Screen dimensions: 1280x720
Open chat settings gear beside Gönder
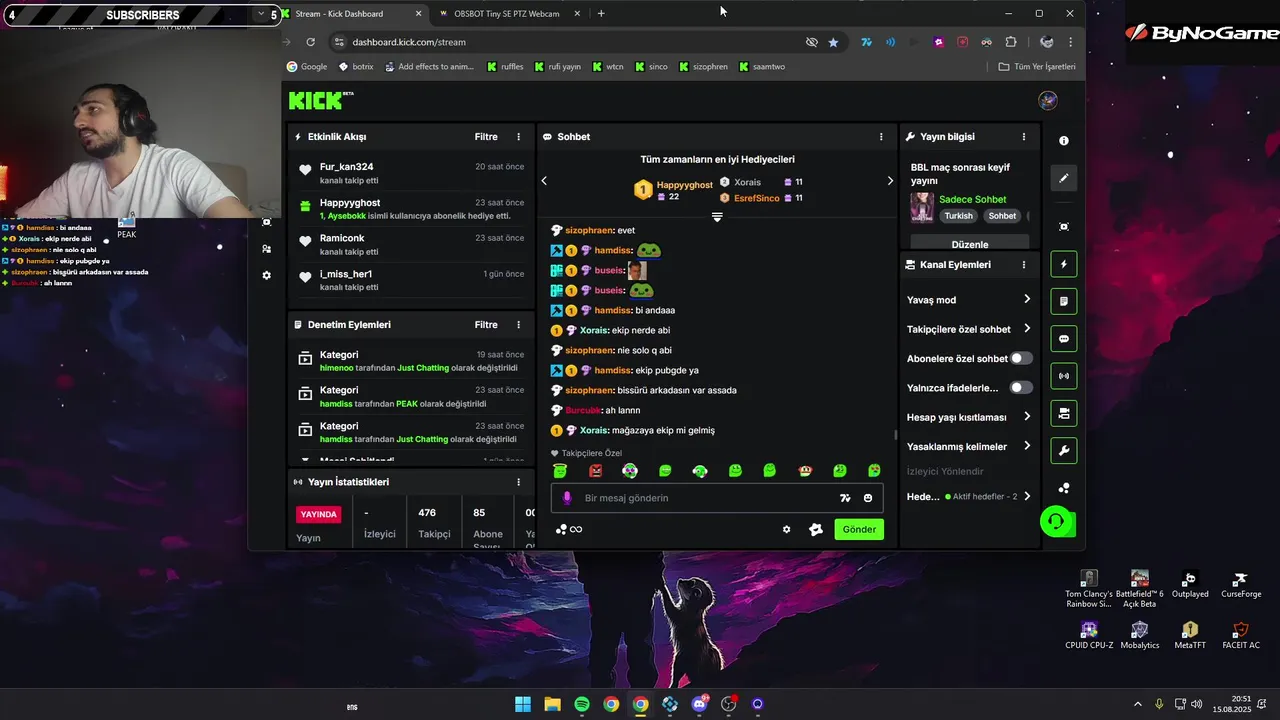[786, 529]
